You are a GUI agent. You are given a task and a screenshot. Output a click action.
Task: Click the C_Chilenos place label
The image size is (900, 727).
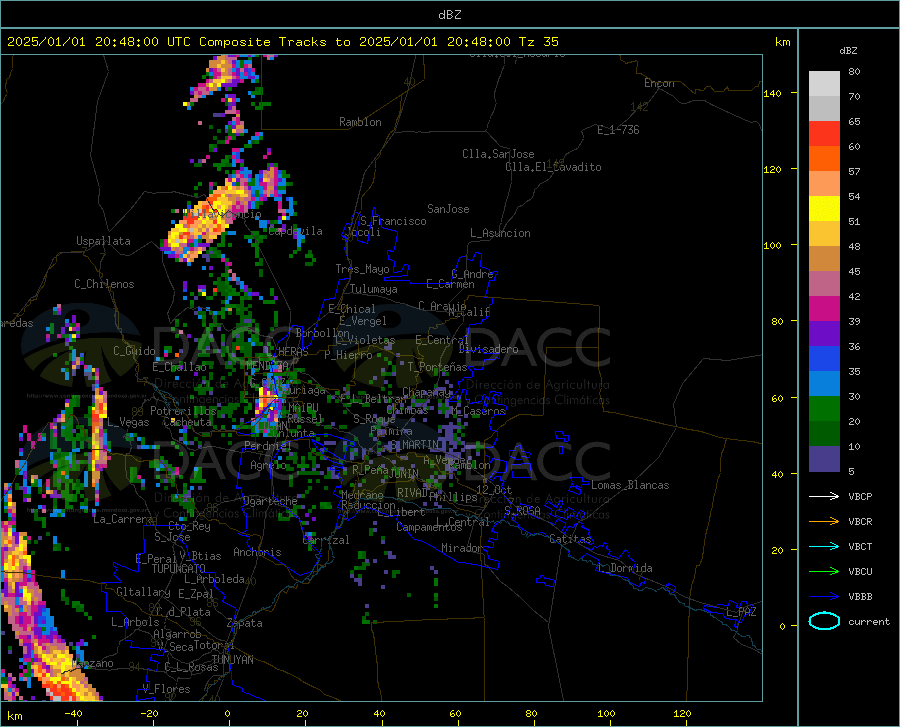point(104,283)
